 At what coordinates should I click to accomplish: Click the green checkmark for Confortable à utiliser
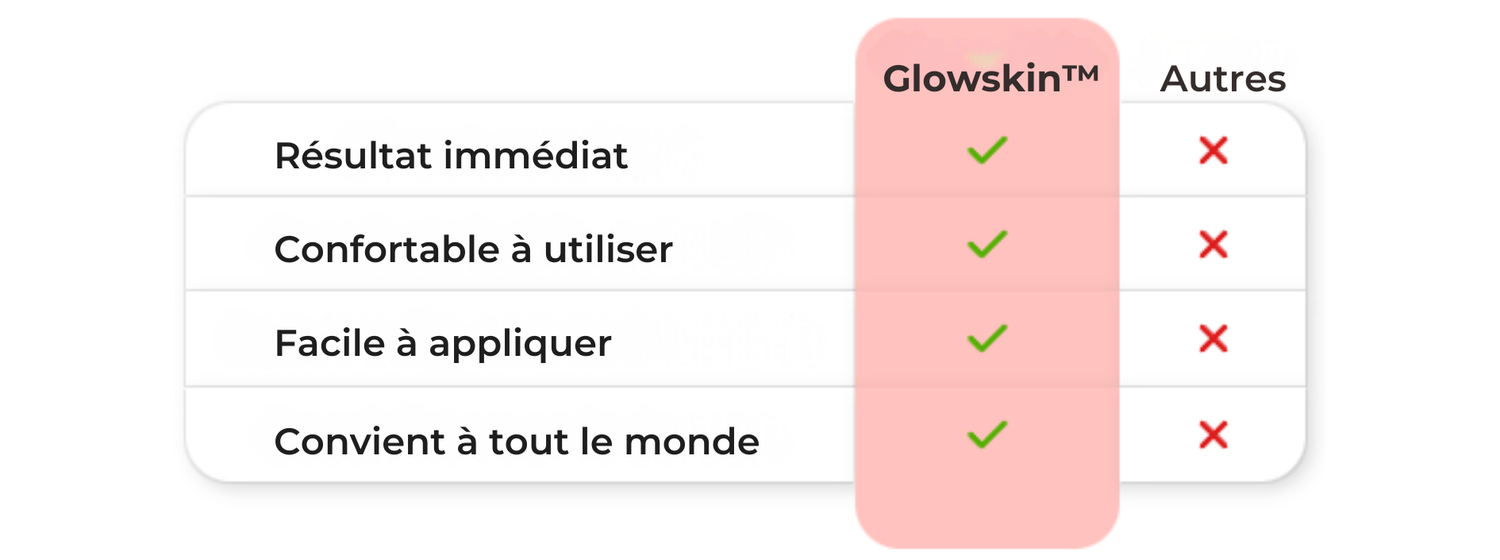pyautogui.click(x=987, y=245)
